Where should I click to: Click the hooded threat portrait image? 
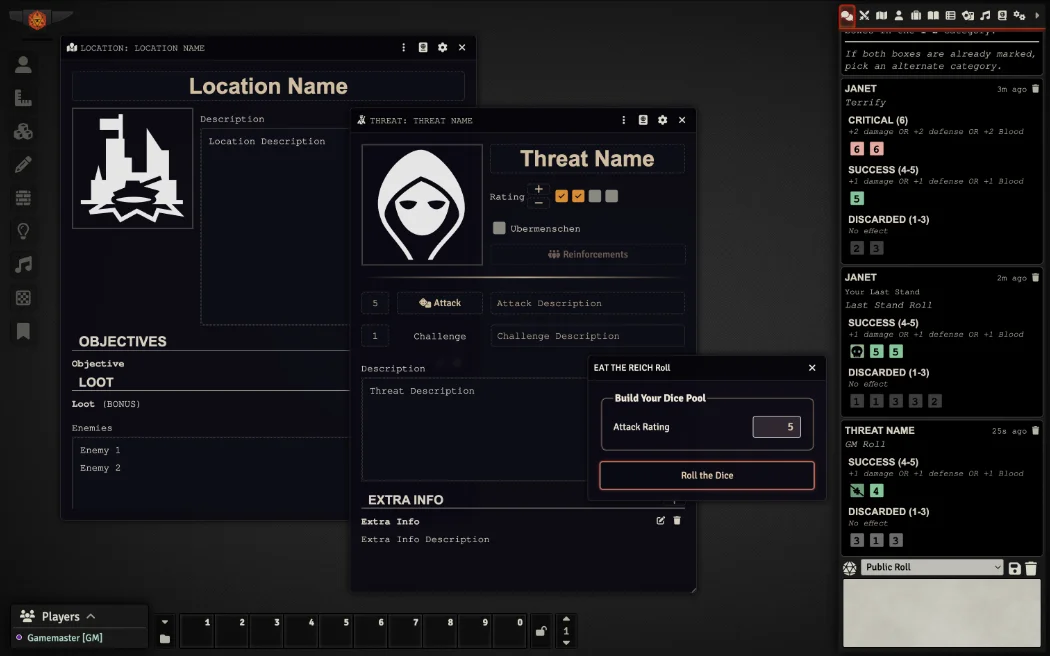[422, 205]
